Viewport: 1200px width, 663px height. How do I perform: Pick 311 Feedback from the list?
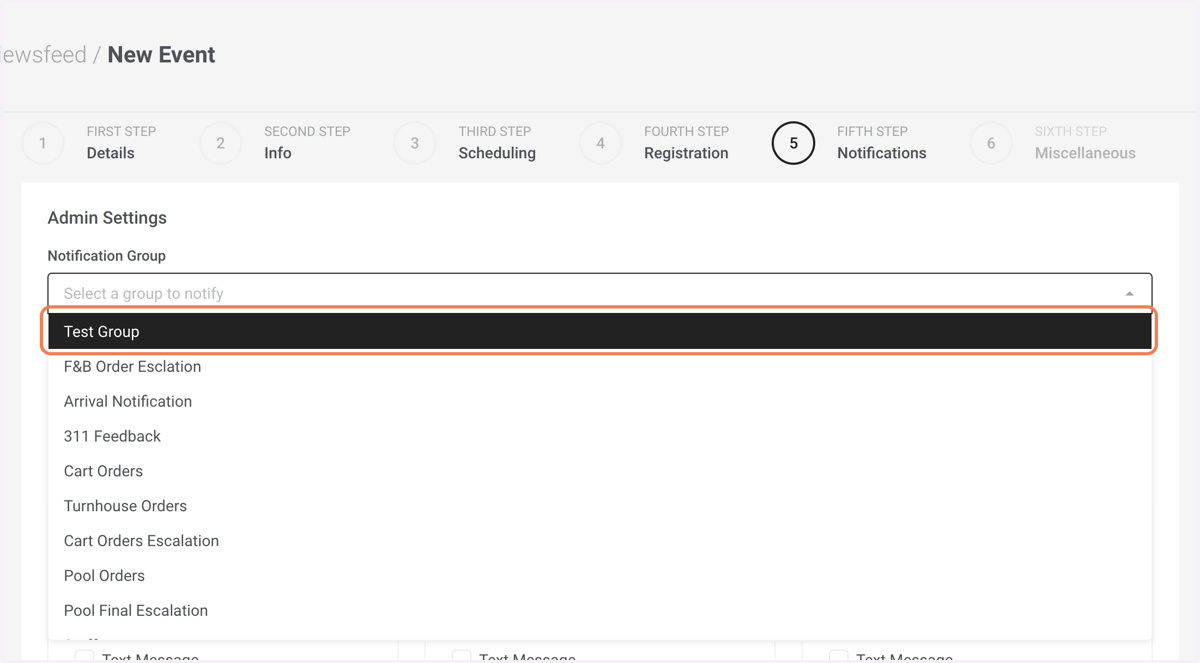[x=600, y=436]
